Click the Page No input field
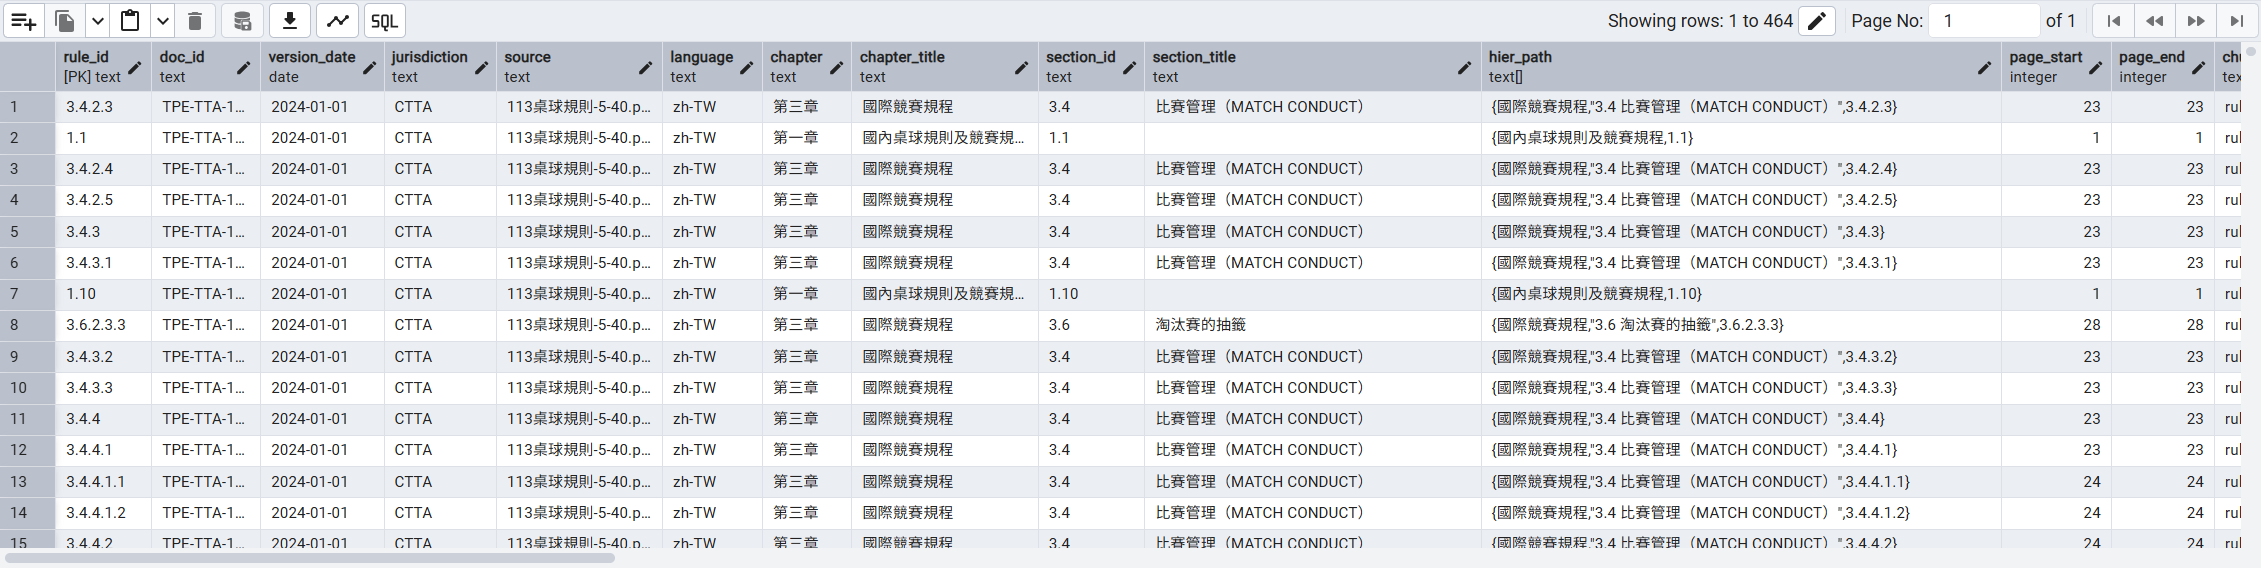Screen dimensions: 2261x568 1984,21
